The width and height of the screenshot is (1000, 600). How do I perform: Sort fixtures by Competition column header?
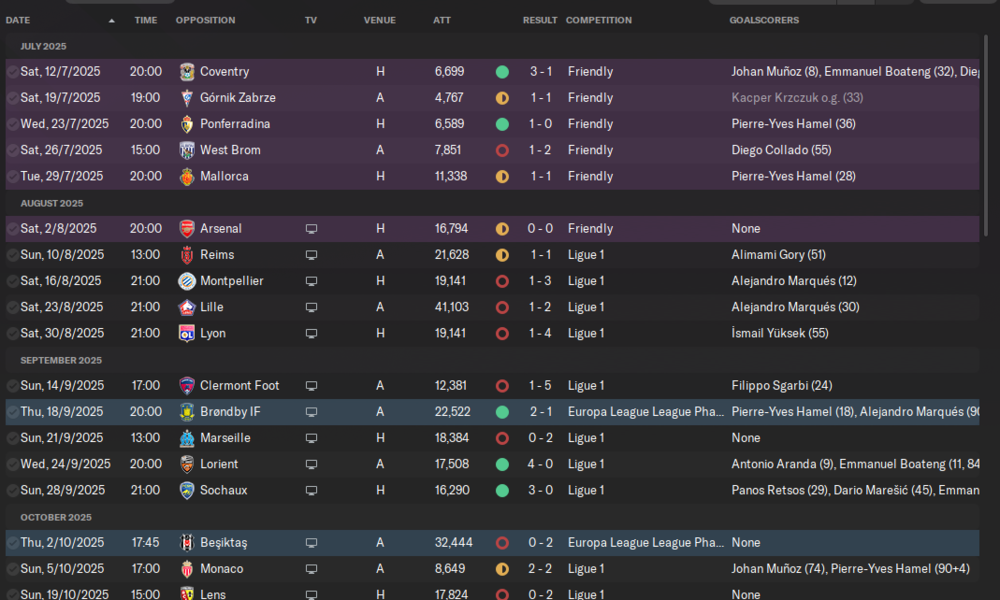pos(599,20)
